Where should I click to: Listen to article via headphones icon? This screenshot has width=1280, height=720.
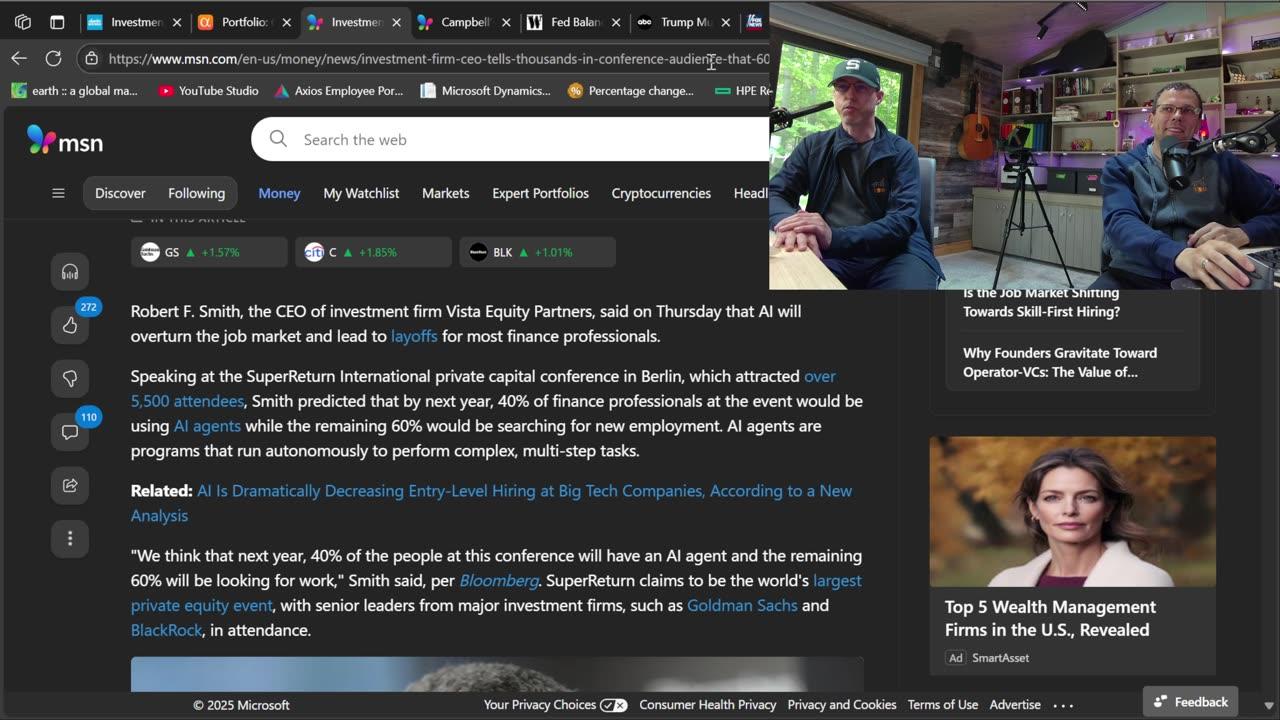click(x=70, y=272)
